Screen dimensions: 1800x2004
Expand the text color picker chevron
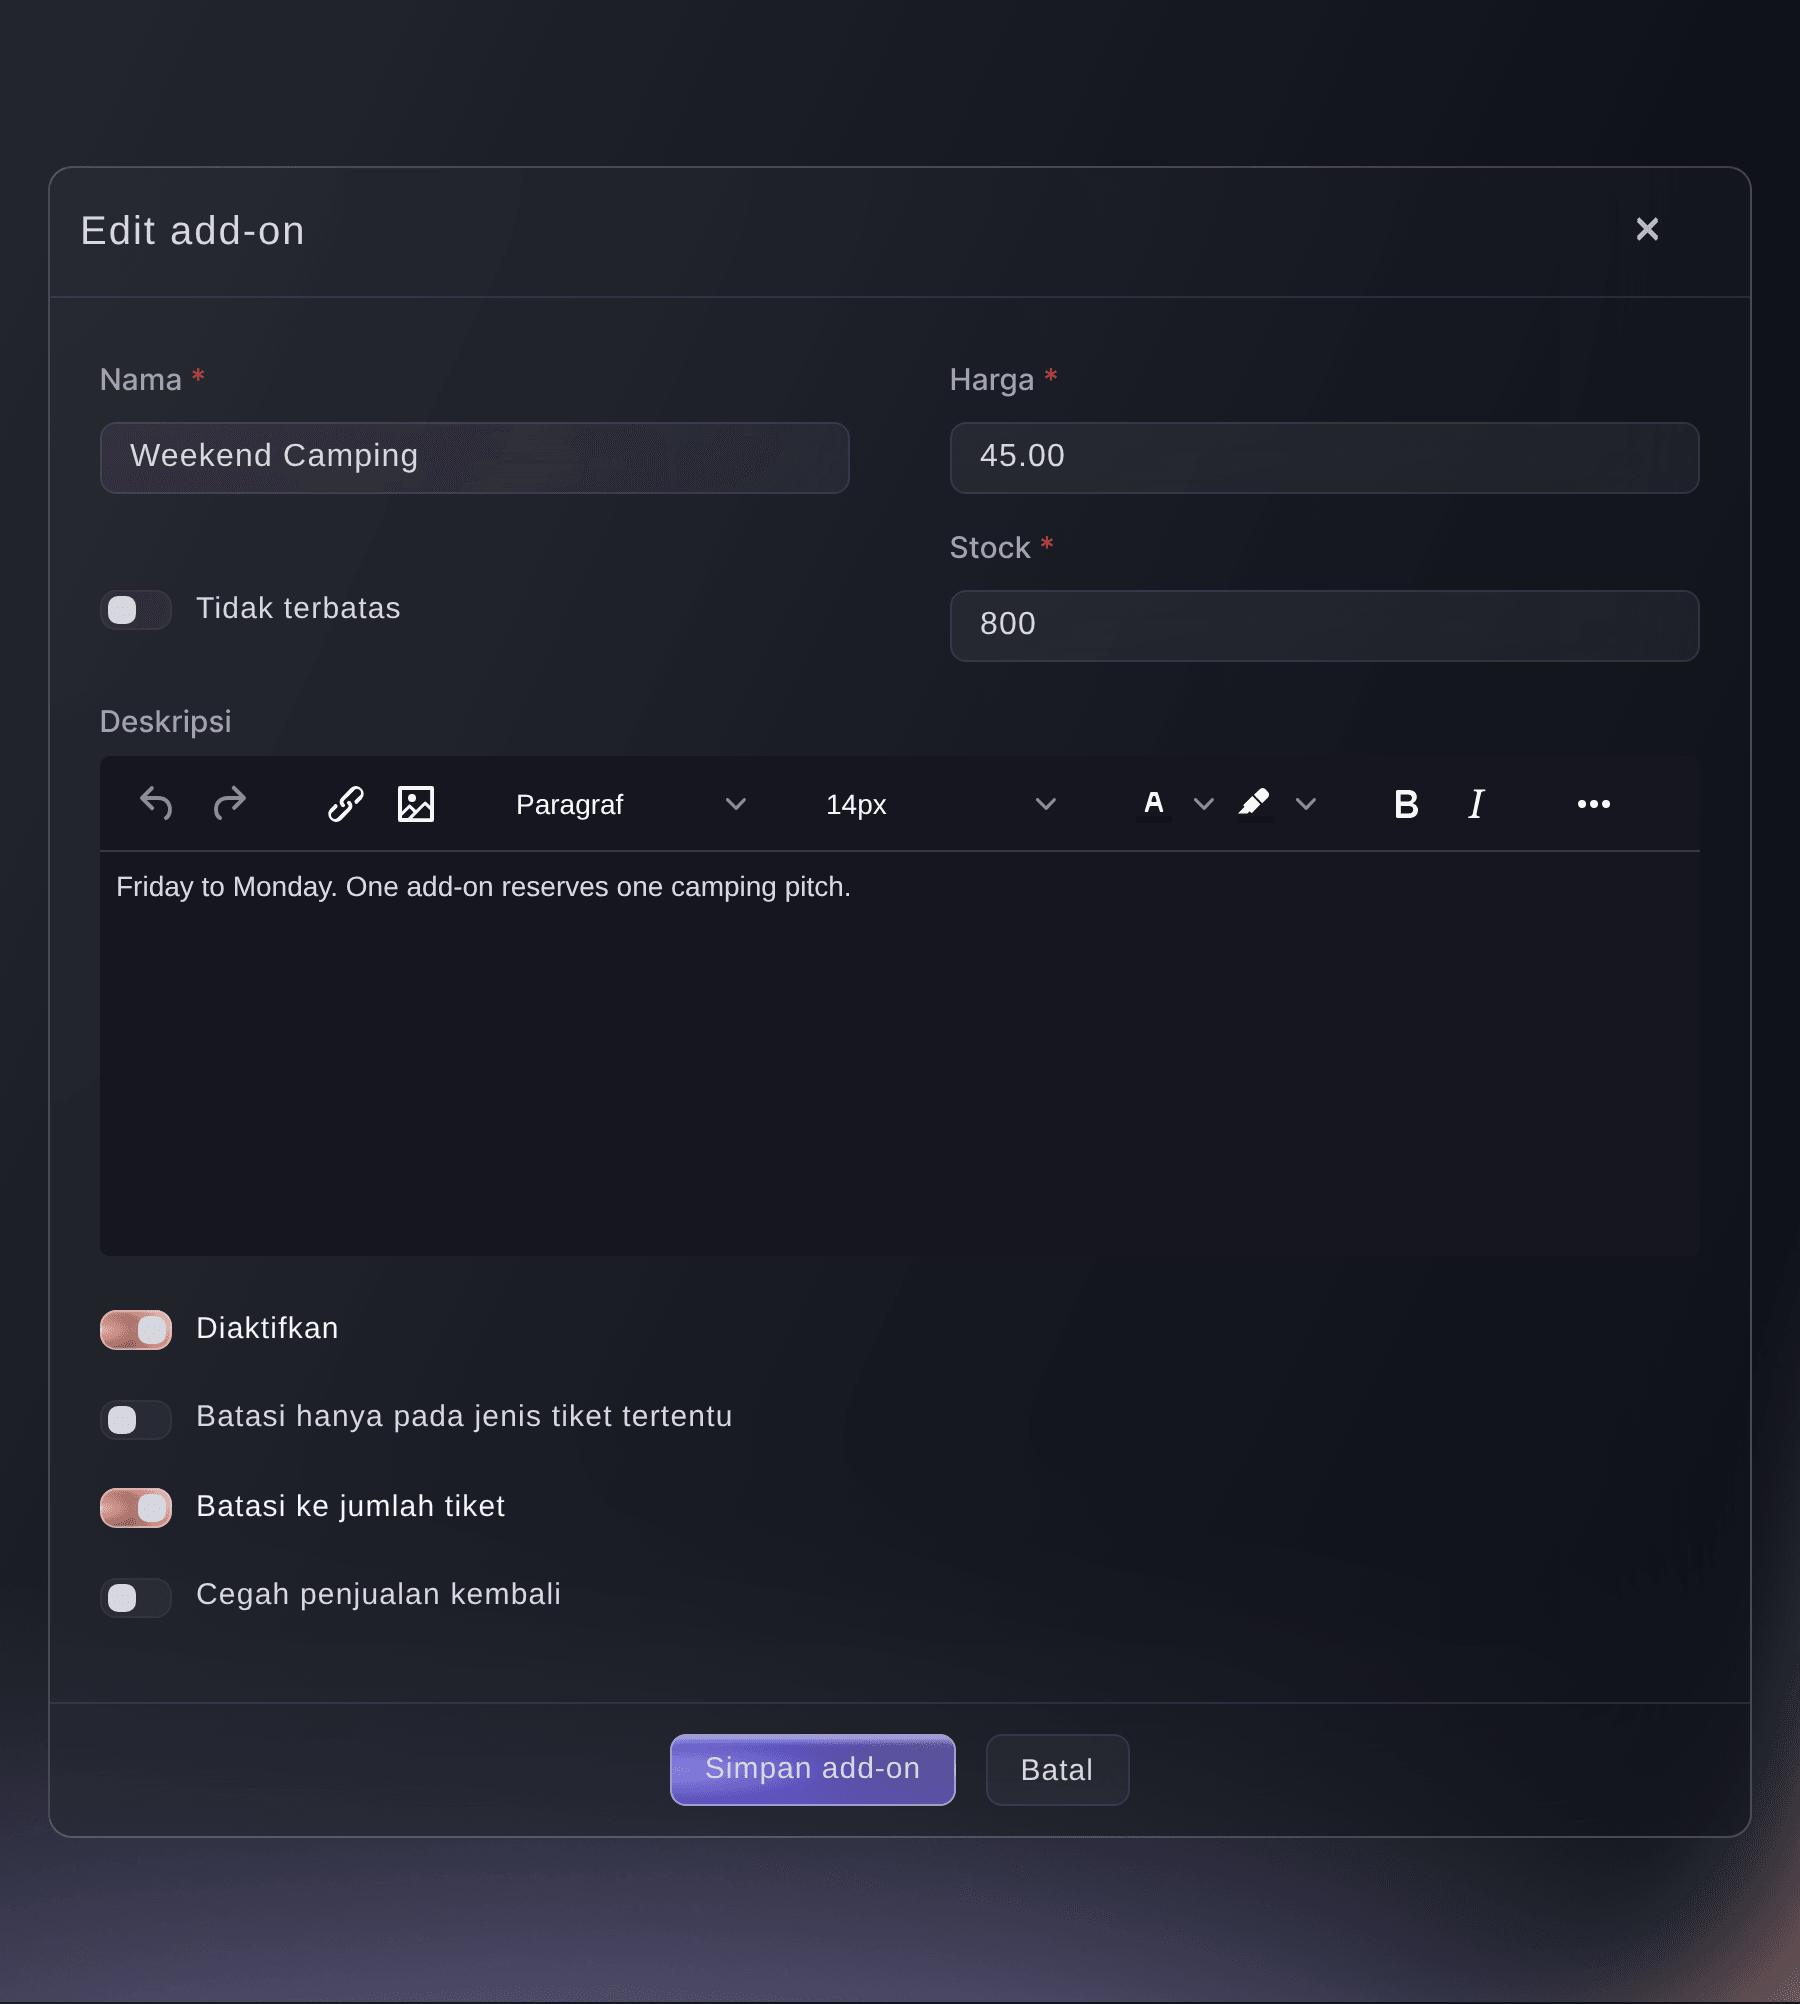(1204, 804)
